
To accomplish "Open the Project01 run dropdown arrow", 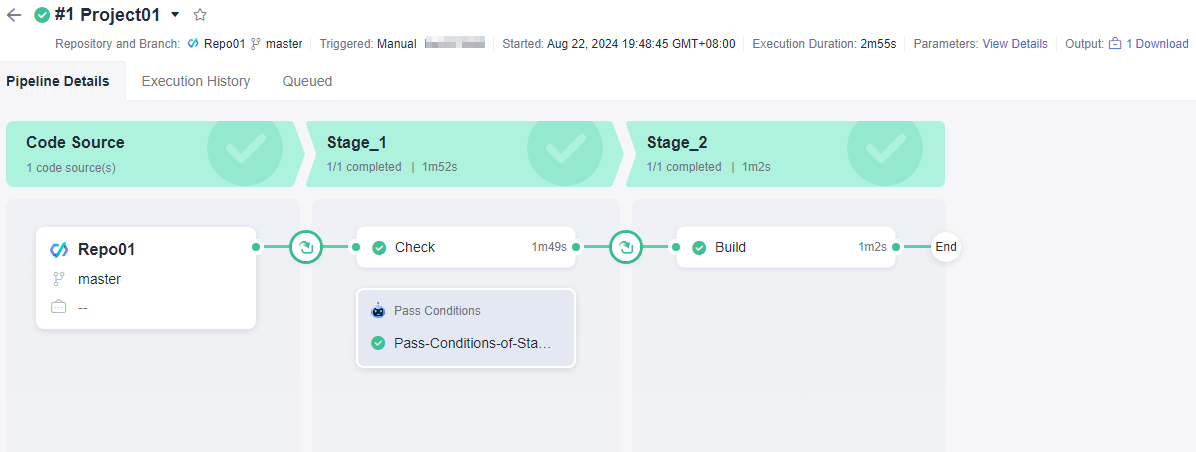I will point(175,14).
